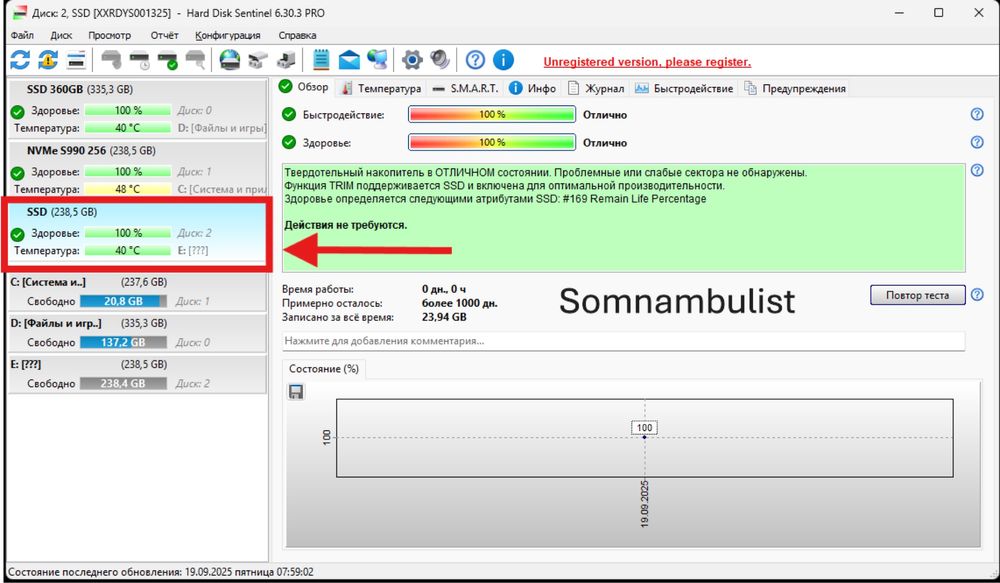Click the drive with computer toolbar icon
This screenshot has height=583, width=1000.
point(286,60)
